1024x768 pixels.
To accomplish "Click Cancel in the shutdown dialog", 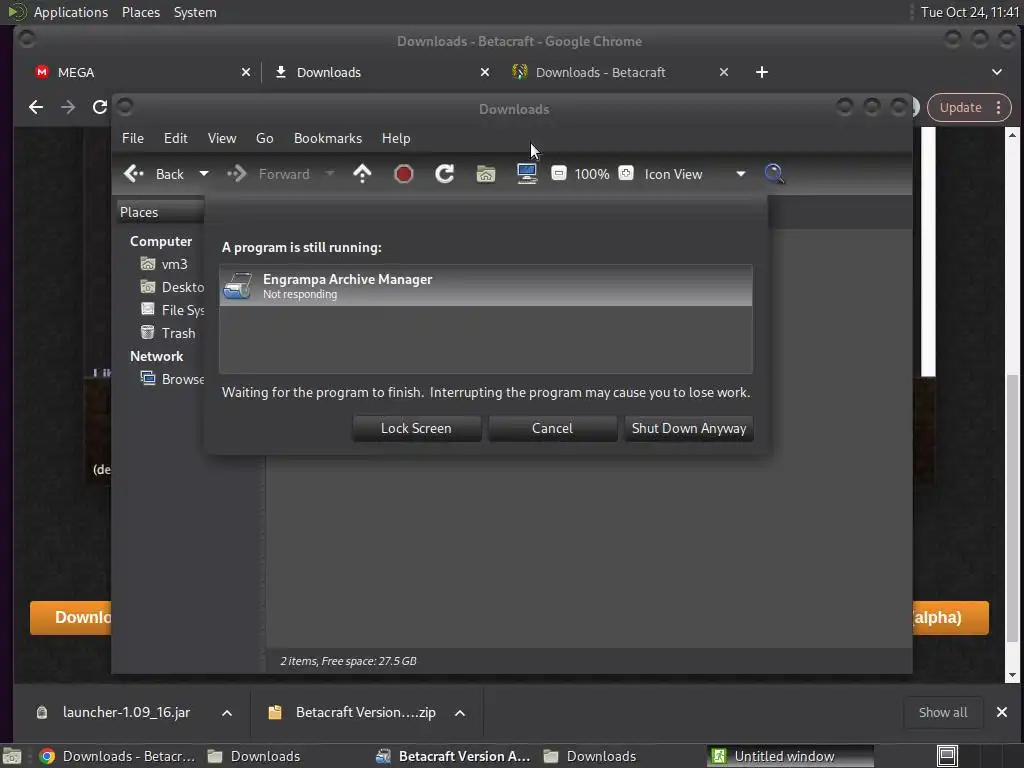I will tap(552, 428).
